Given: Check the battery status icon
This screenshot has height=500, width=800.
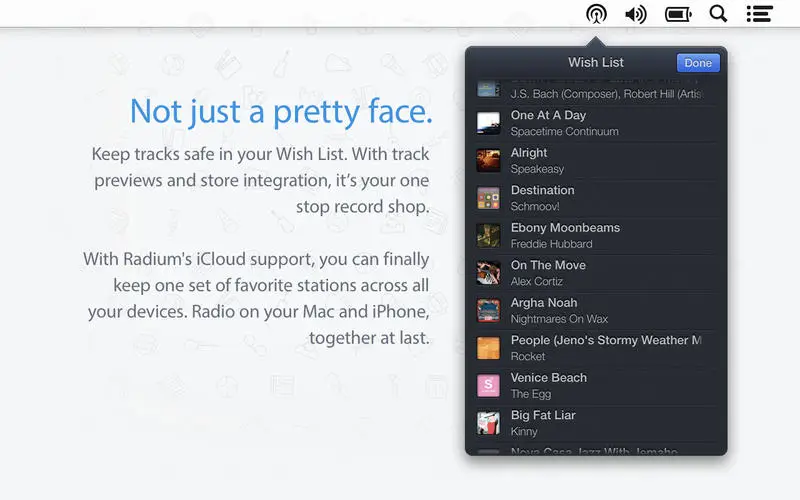Looking at the screenshot, I should tap(678, 14).
